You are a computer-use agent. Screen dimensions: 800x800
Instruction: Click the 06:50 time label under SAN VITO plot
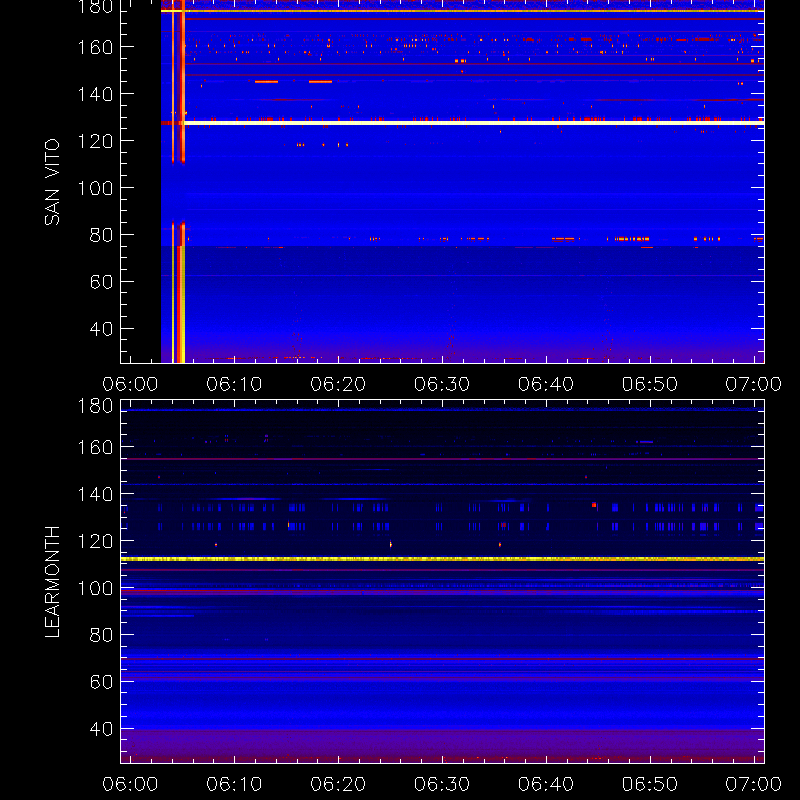tap(649, 384)
